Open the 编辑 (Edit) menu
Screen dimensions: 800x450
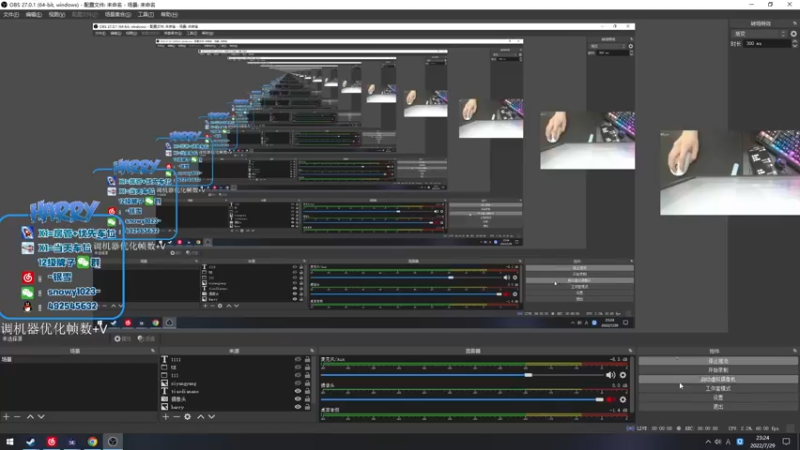click(x=34, y=15)
